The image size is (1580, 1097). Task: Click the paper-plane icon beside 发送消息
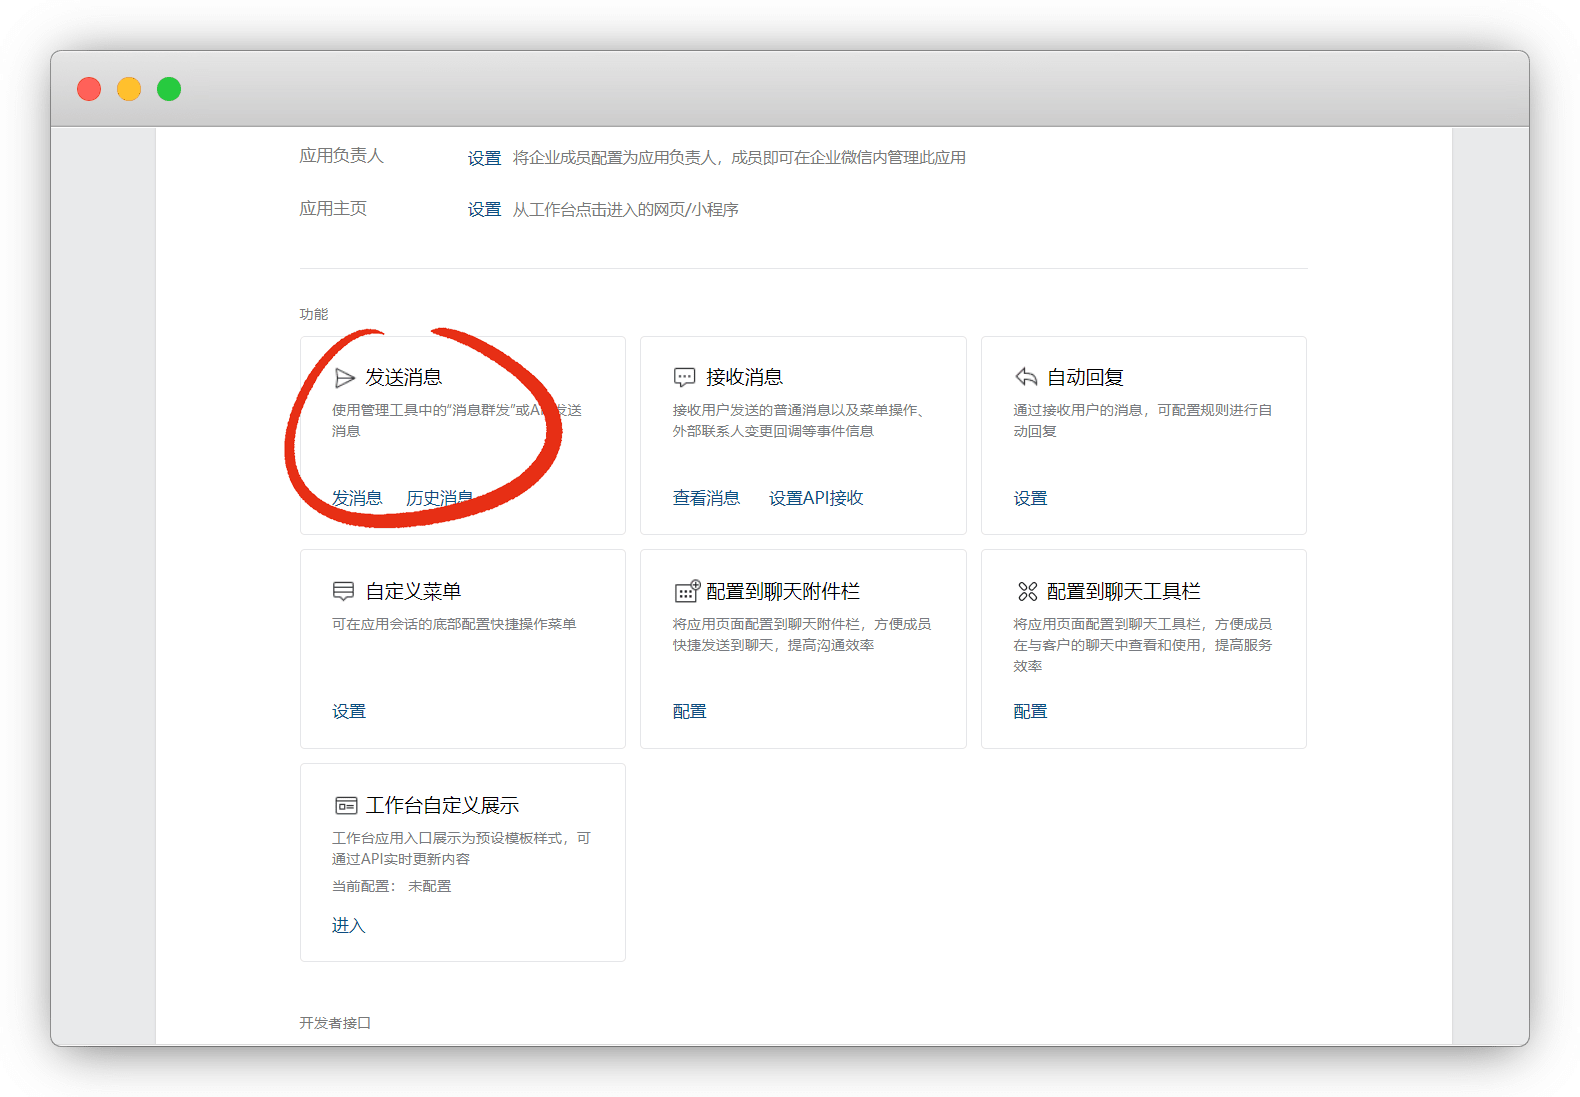click(x=345, y=378)
